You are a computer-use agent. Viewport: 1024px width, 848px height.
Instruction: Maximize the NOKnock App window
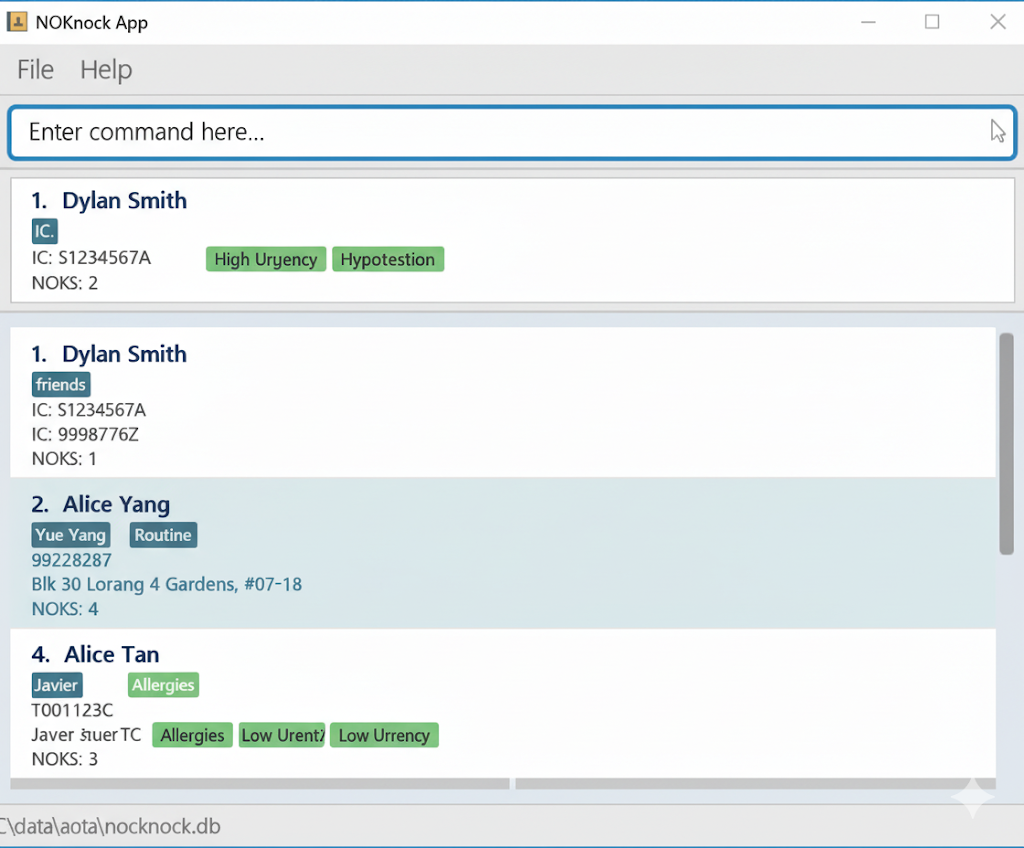click(932, 22)
